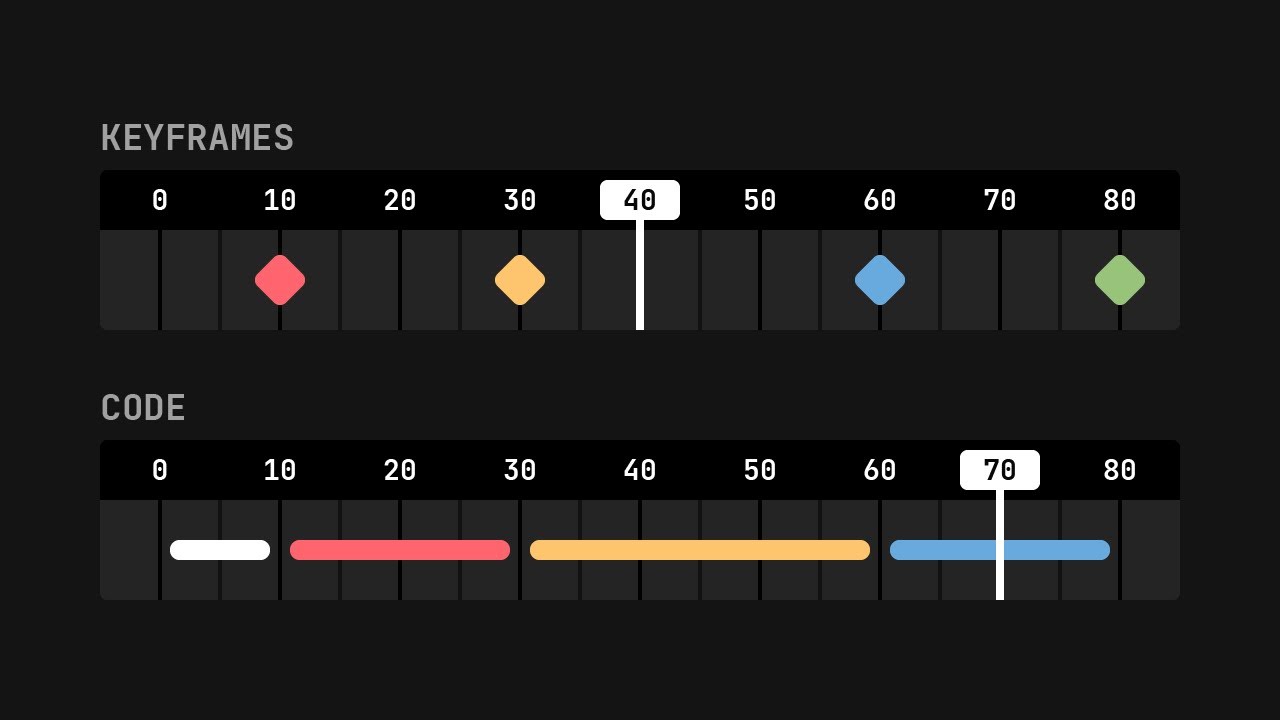Select the orange keyframe diamond at frame 30
This screenshot has width=1280, height=720.
tap(520, 280)
